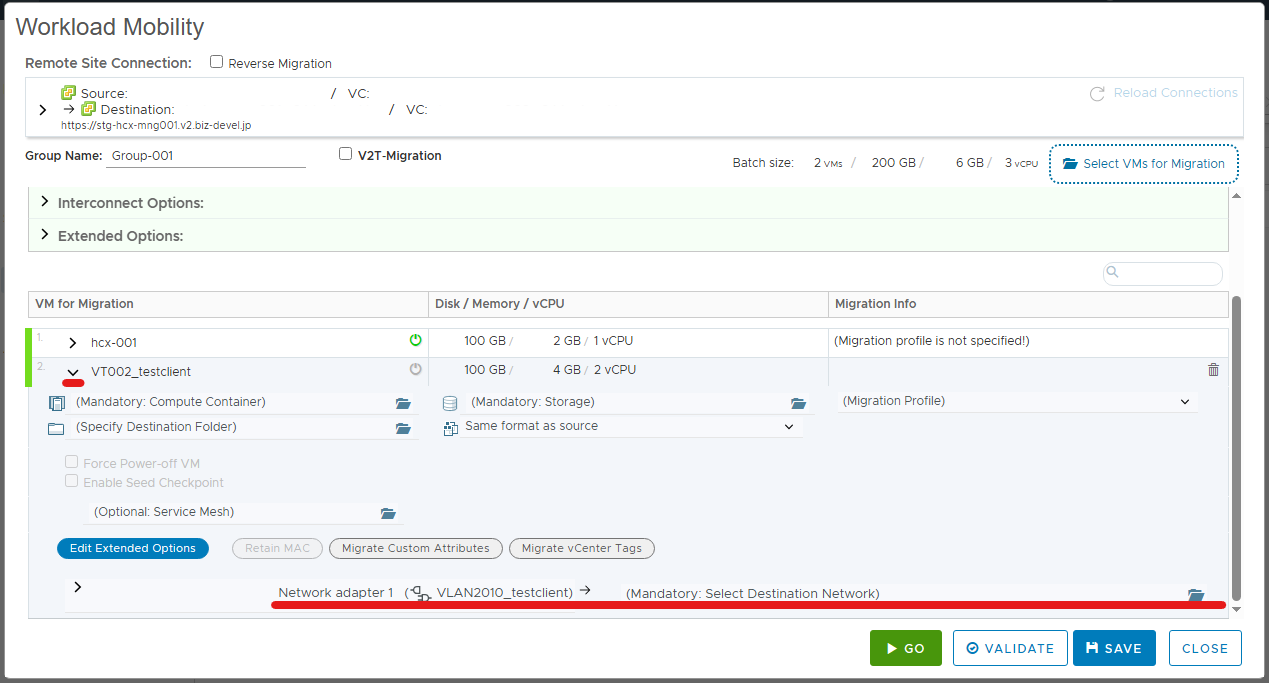Check the Force Power-off VM box
The width and height of the screenshot is (1269, 683).
click(x=71, y=462)
